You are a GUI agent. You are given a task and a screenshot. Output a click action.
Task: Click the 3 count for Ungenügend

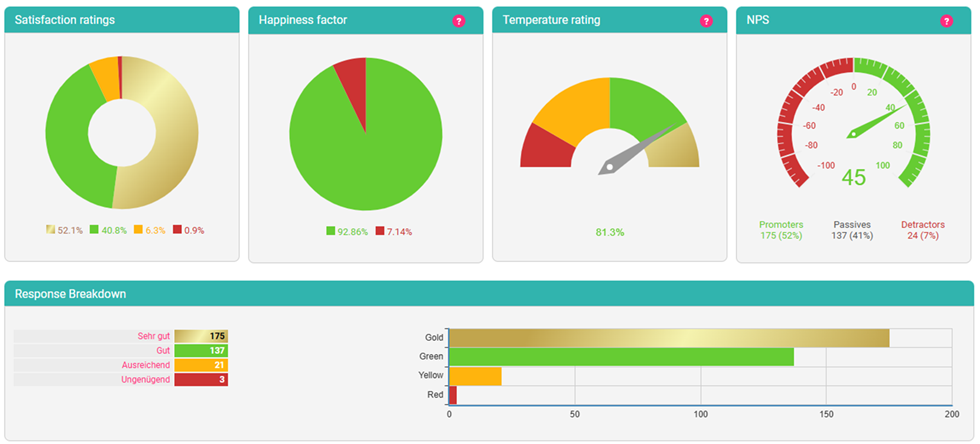coord(201,380)
